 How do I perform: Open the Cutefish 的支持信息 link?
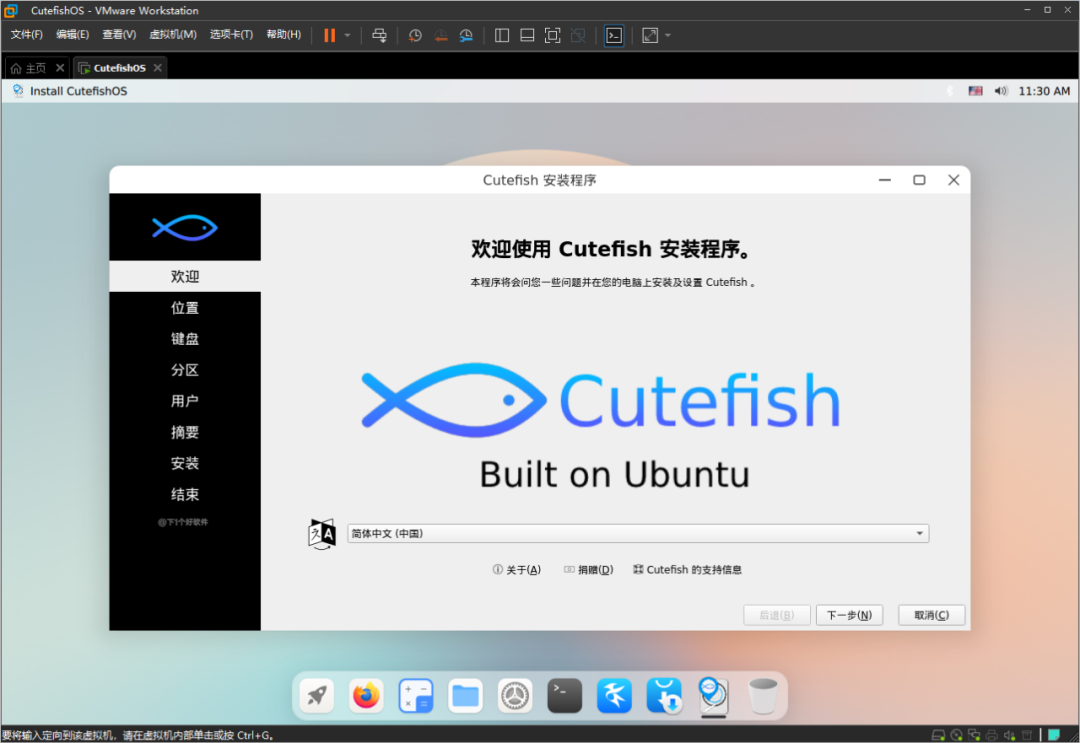tap(688, 570)
